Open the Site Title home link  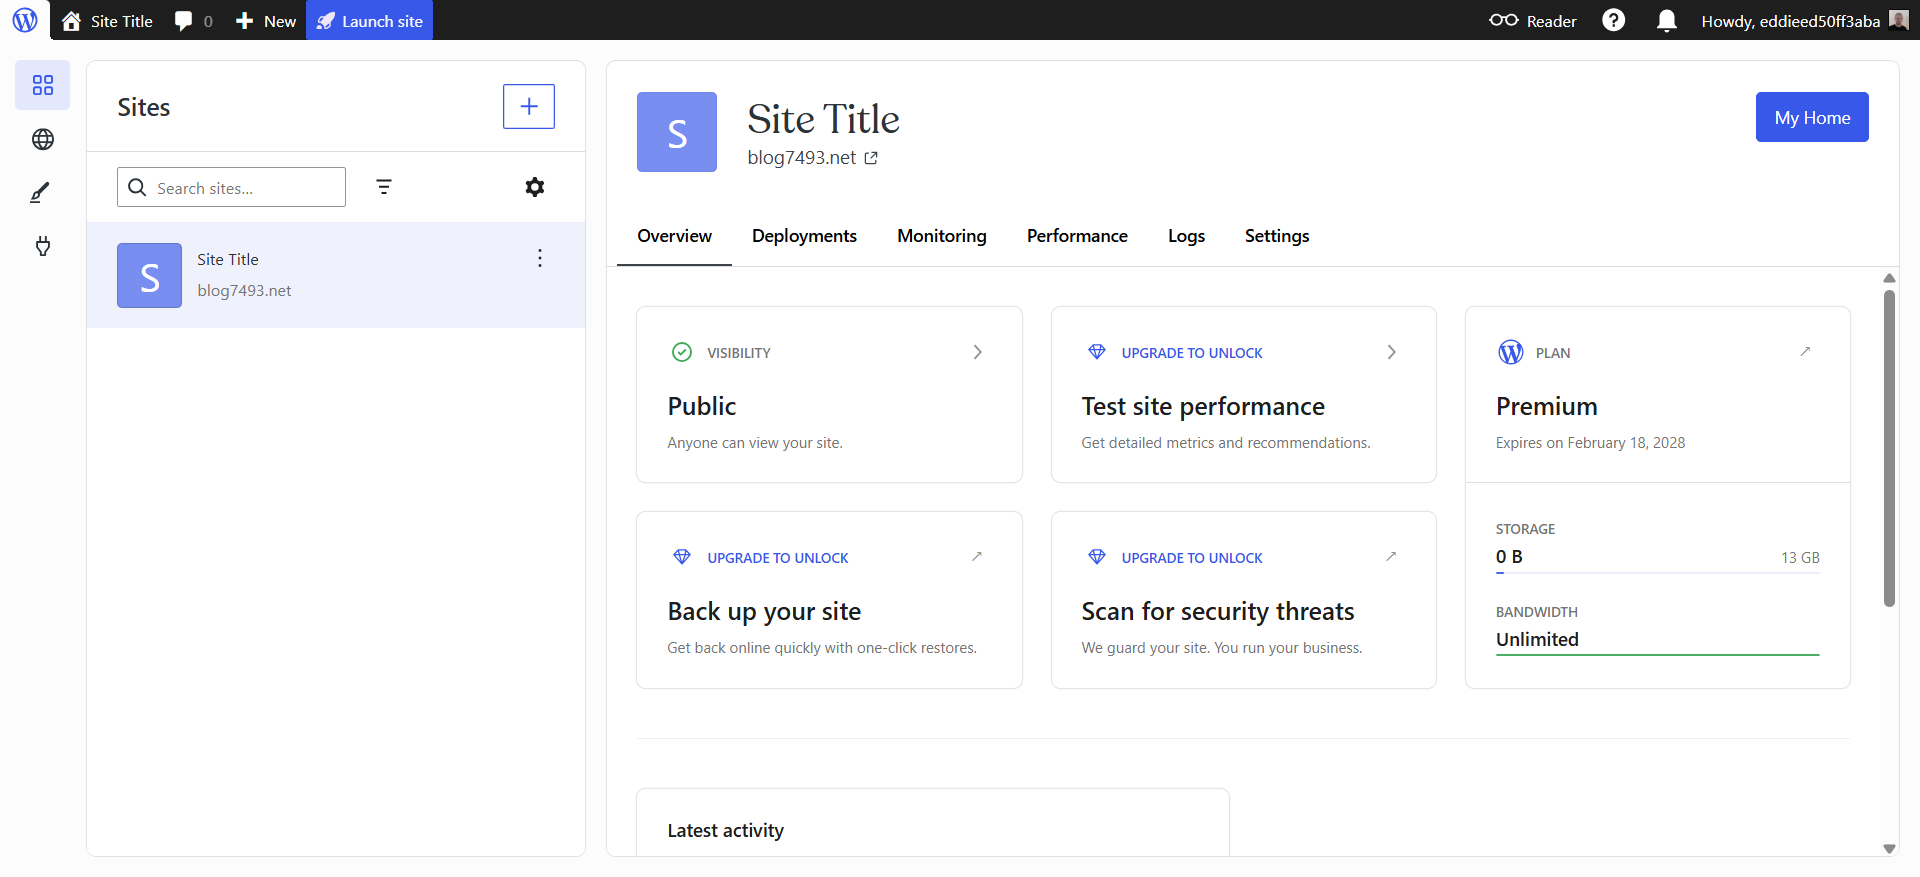(x=107, y=21)
